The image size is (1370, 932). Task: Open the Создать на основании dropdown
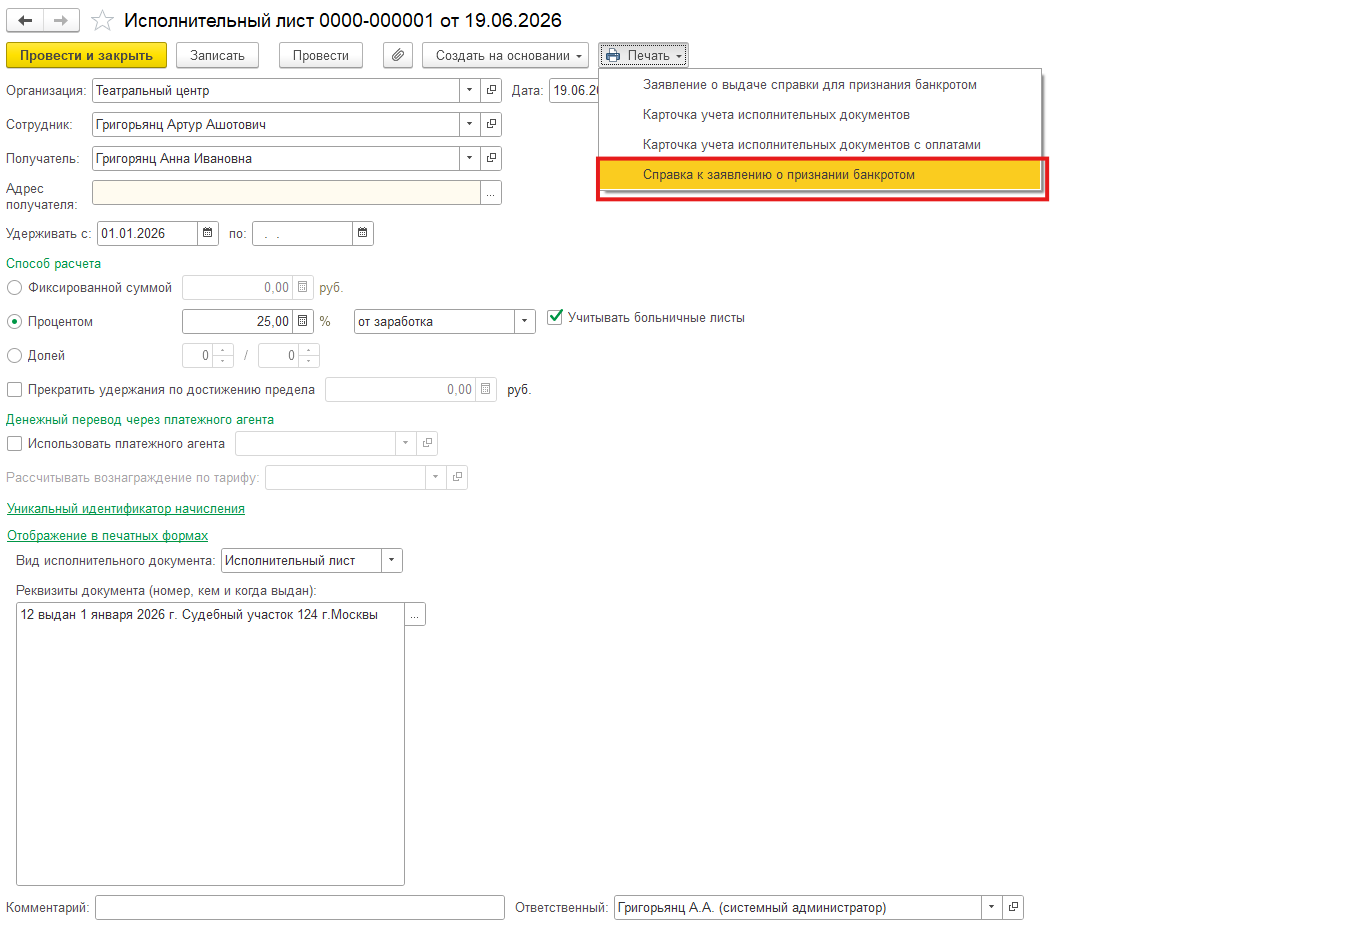point(505,55)
